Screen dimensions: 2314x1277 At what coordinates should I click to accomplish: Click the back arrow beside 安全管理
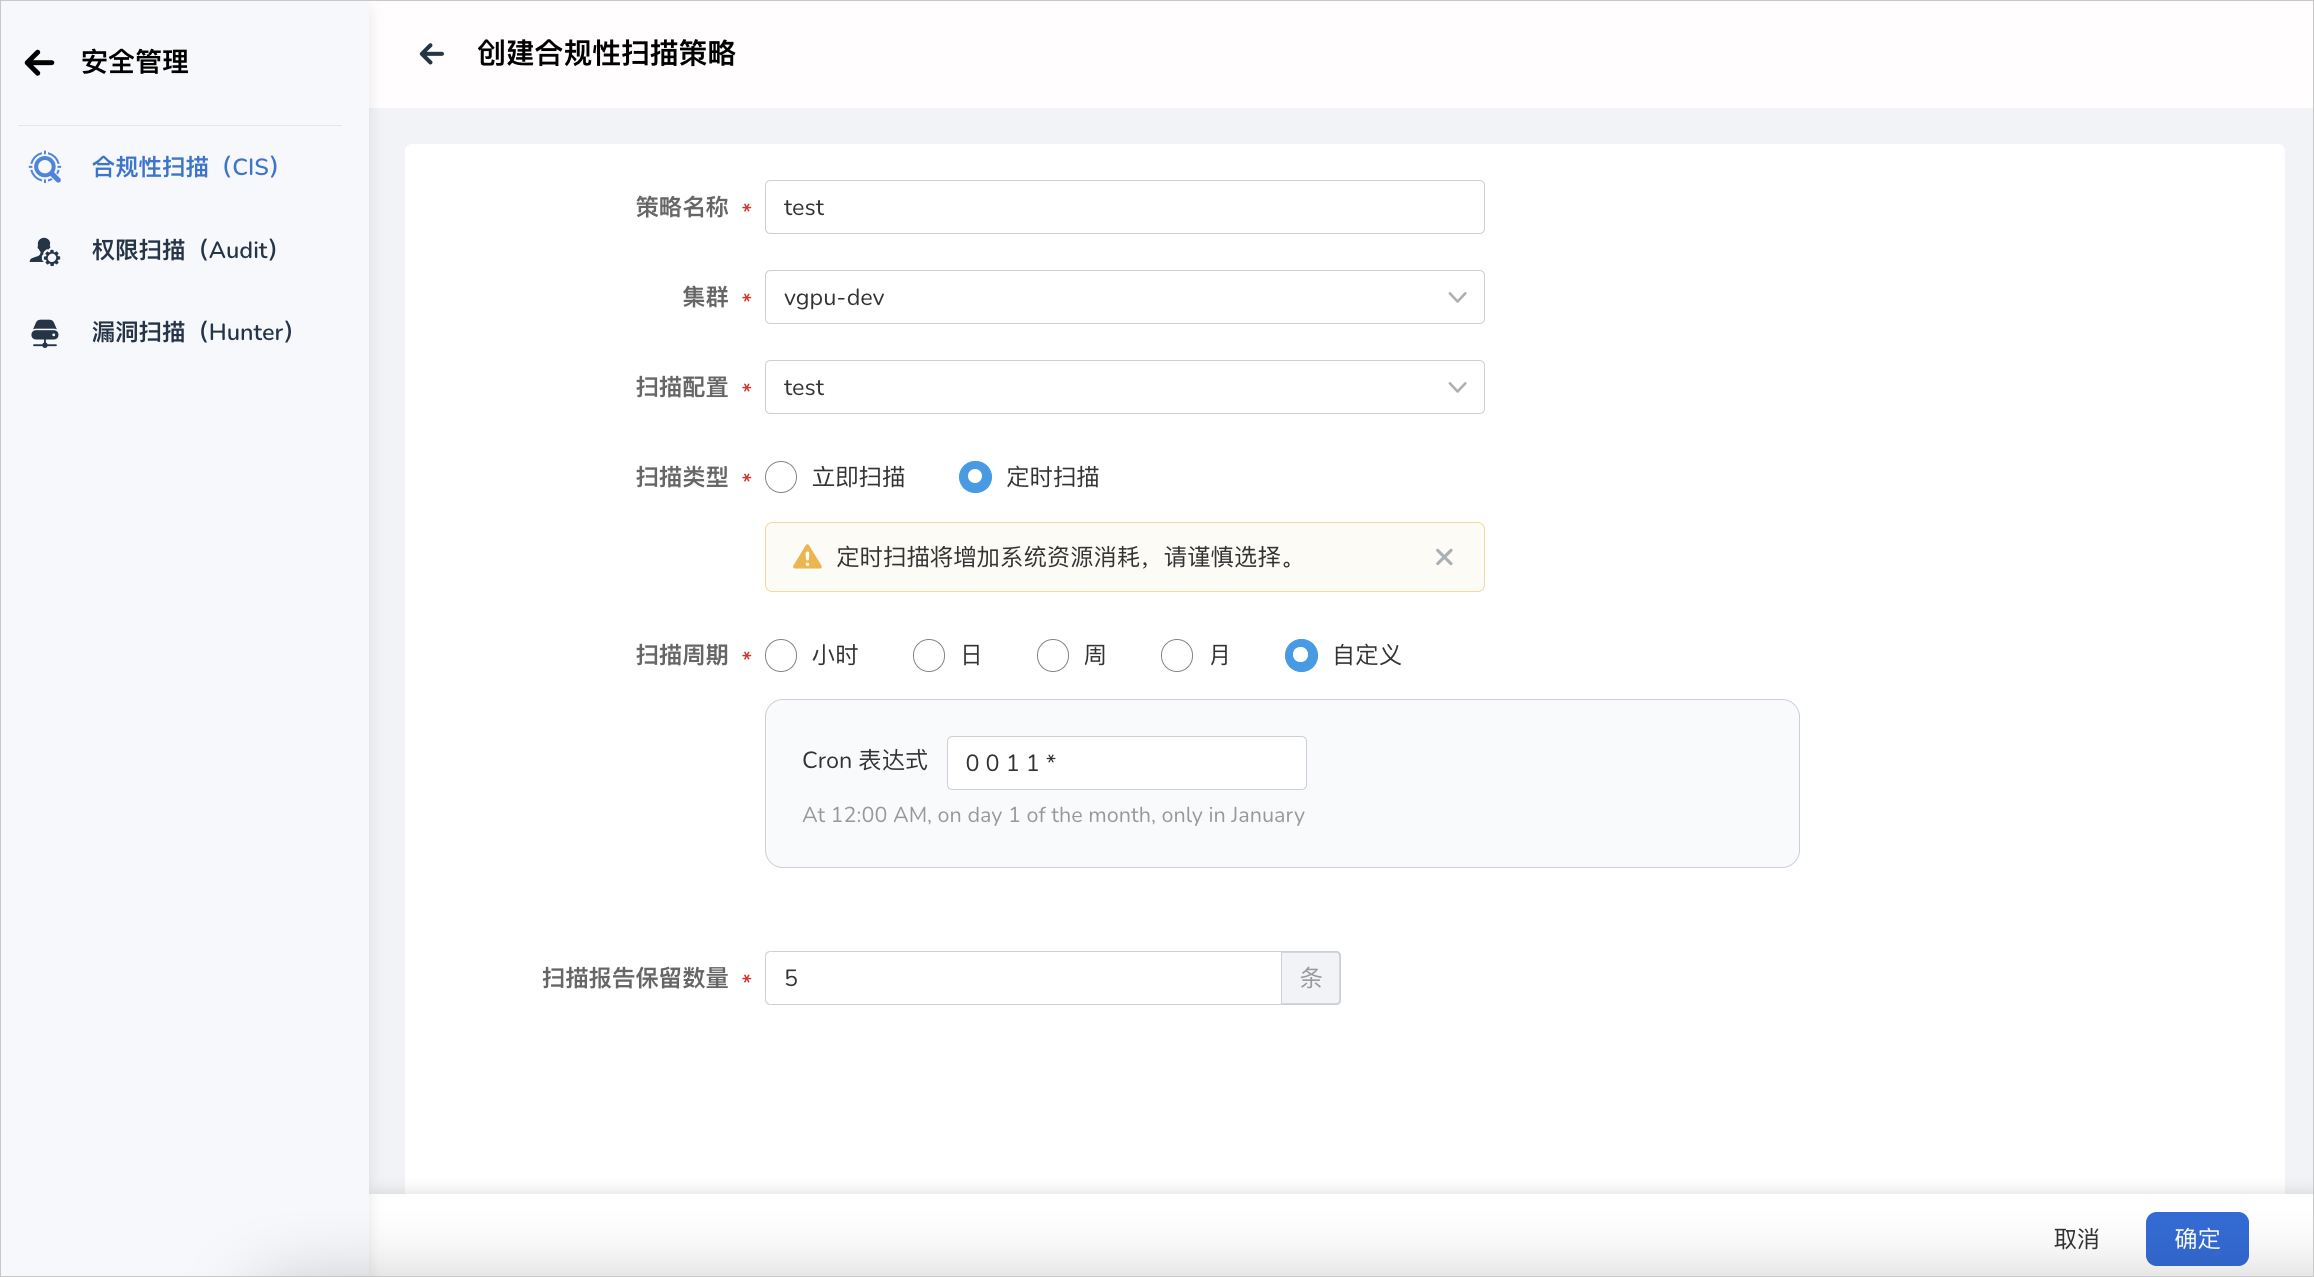point(39,62)
